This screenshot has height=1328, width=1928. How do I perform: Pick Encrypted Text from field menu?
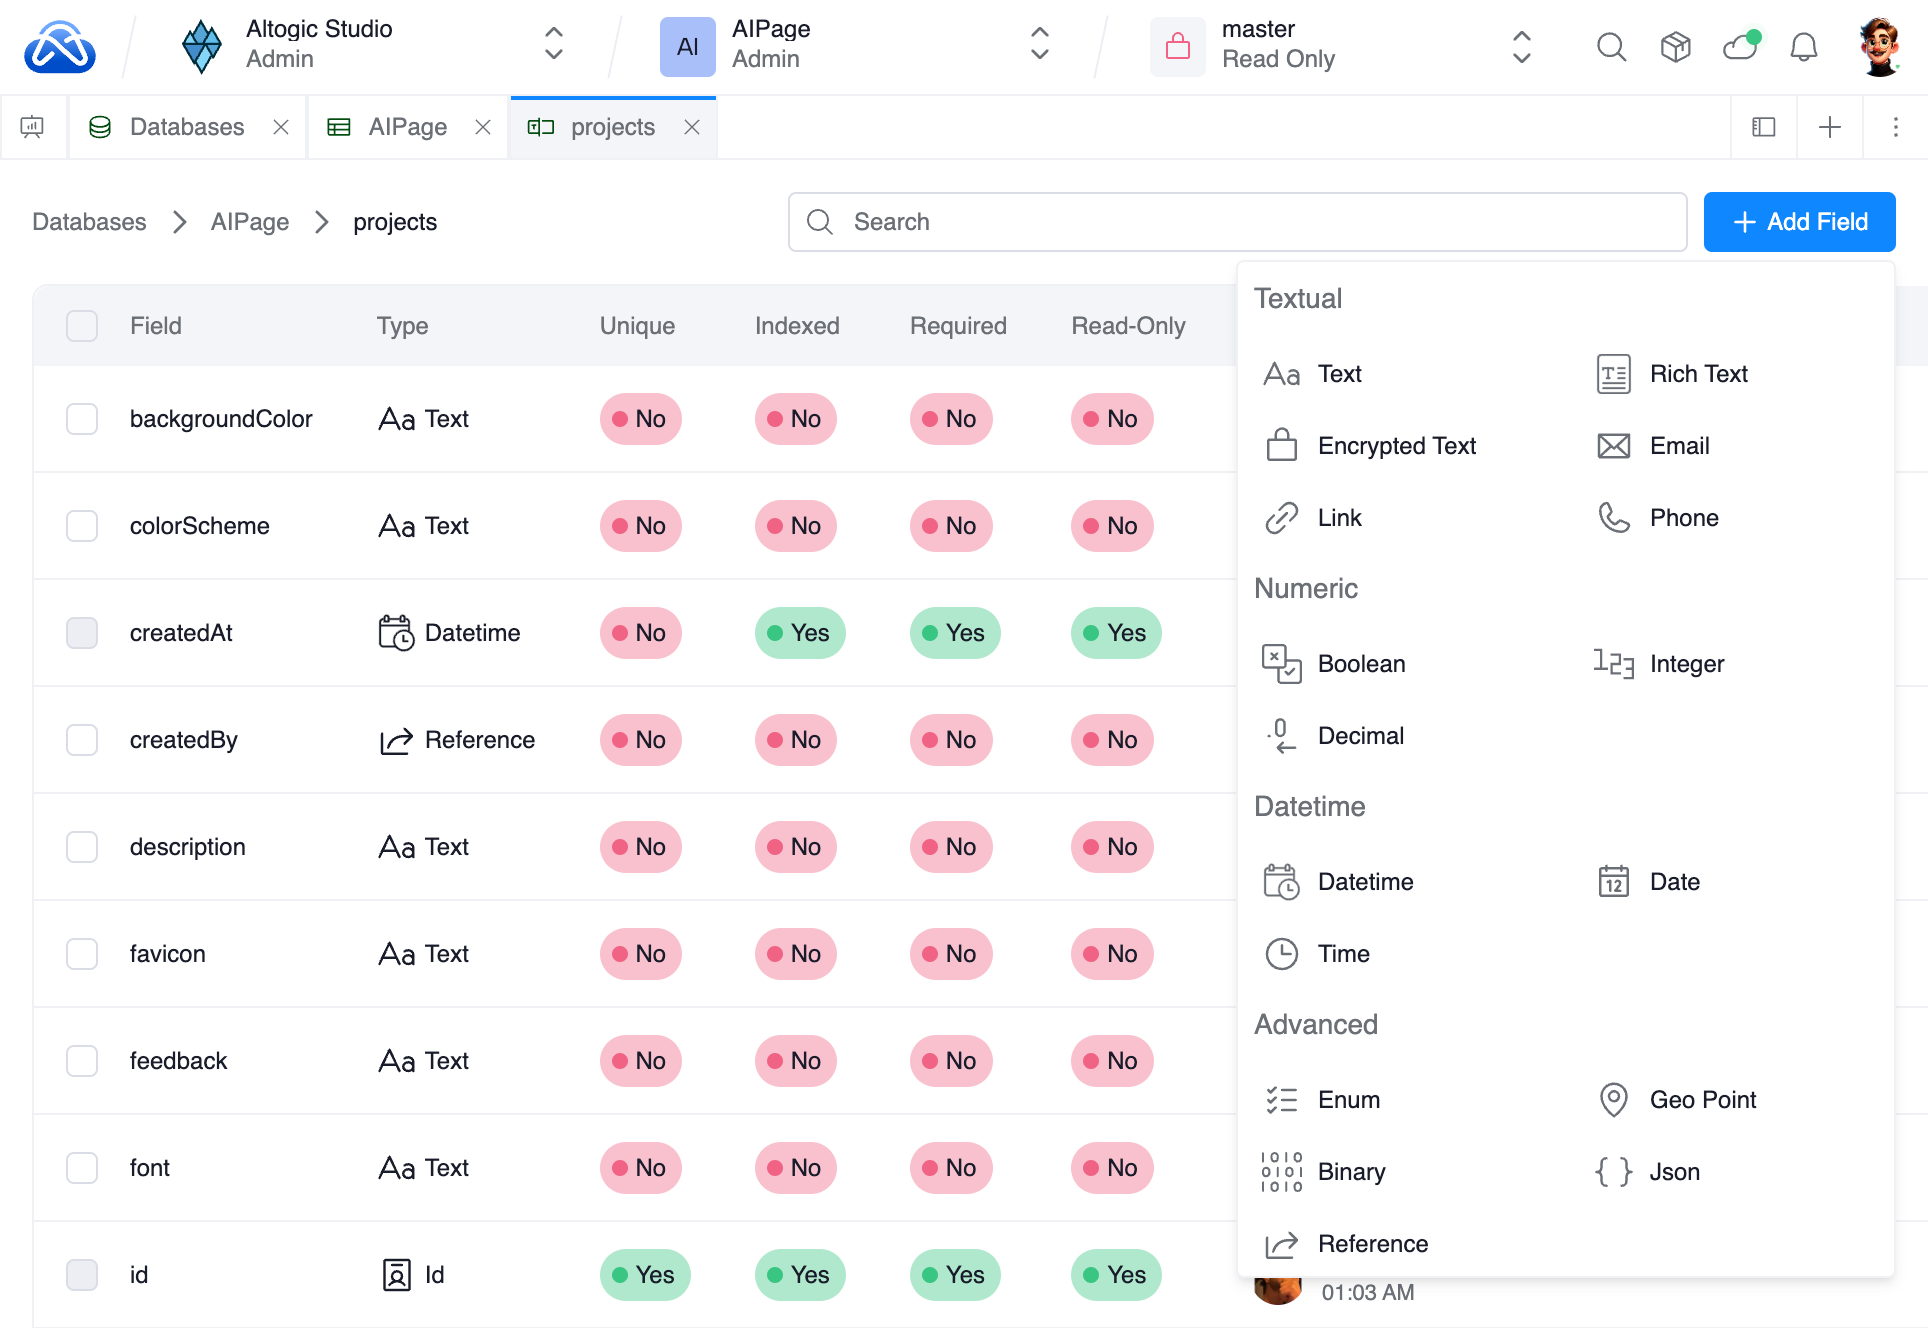pos(1396,445)
